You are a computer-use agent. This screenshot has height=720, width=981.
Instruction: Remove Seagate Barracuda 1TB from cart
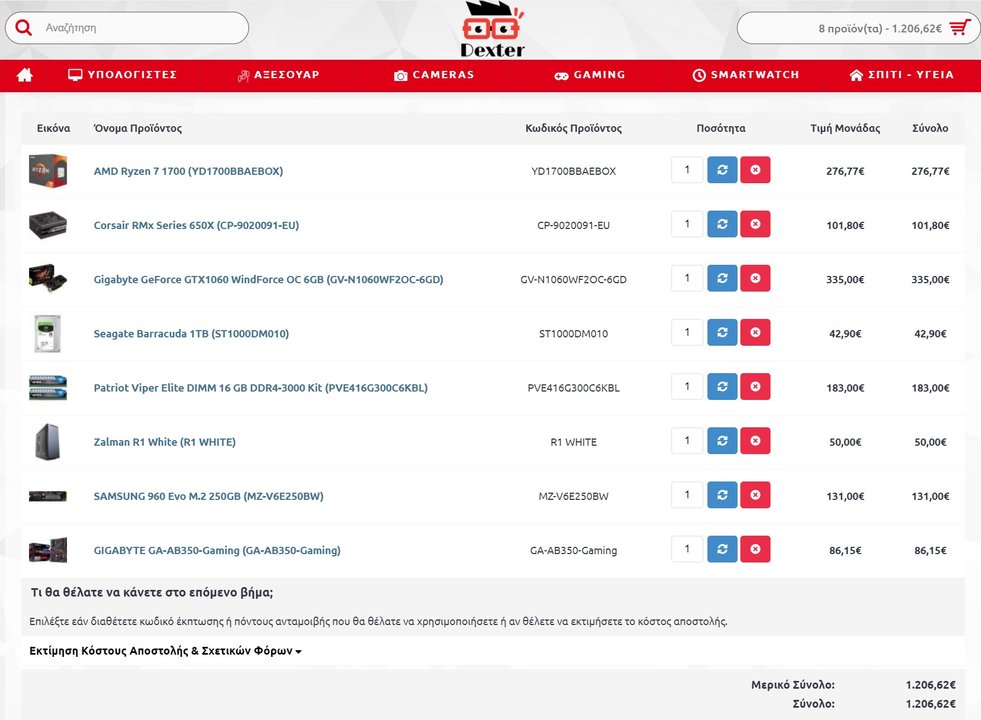(x=755, y=332)
